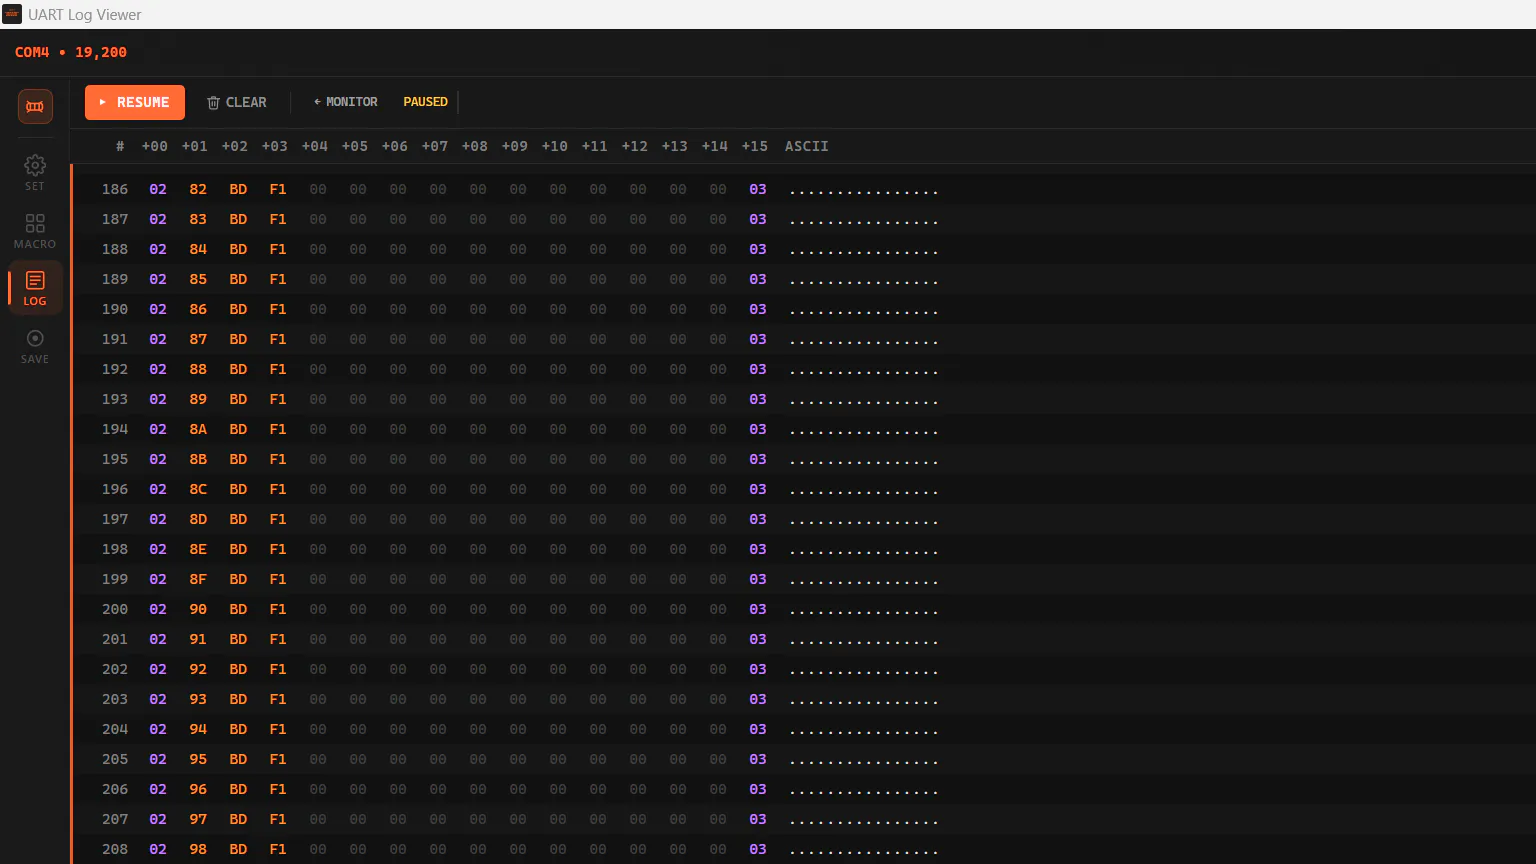
Task: Click the UART Log Viewer title bar icon
Action: coord(12,14)
